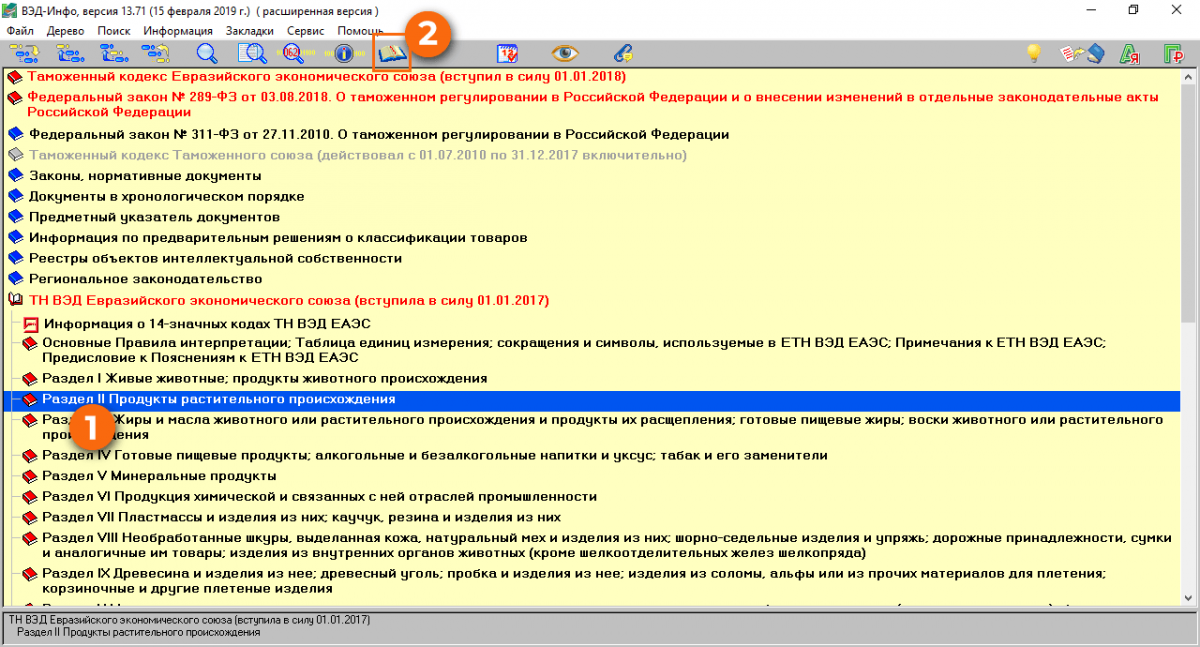Open the Информация menu
This screenshot has width=1200, height=647.
tap(178, 31)
